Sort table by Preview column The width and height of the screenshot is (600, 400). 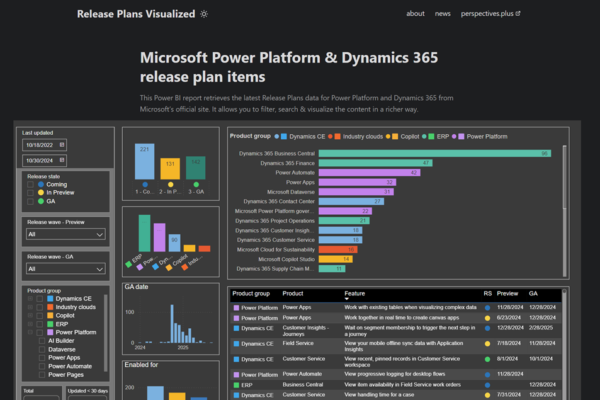click(x=507, y=294)
